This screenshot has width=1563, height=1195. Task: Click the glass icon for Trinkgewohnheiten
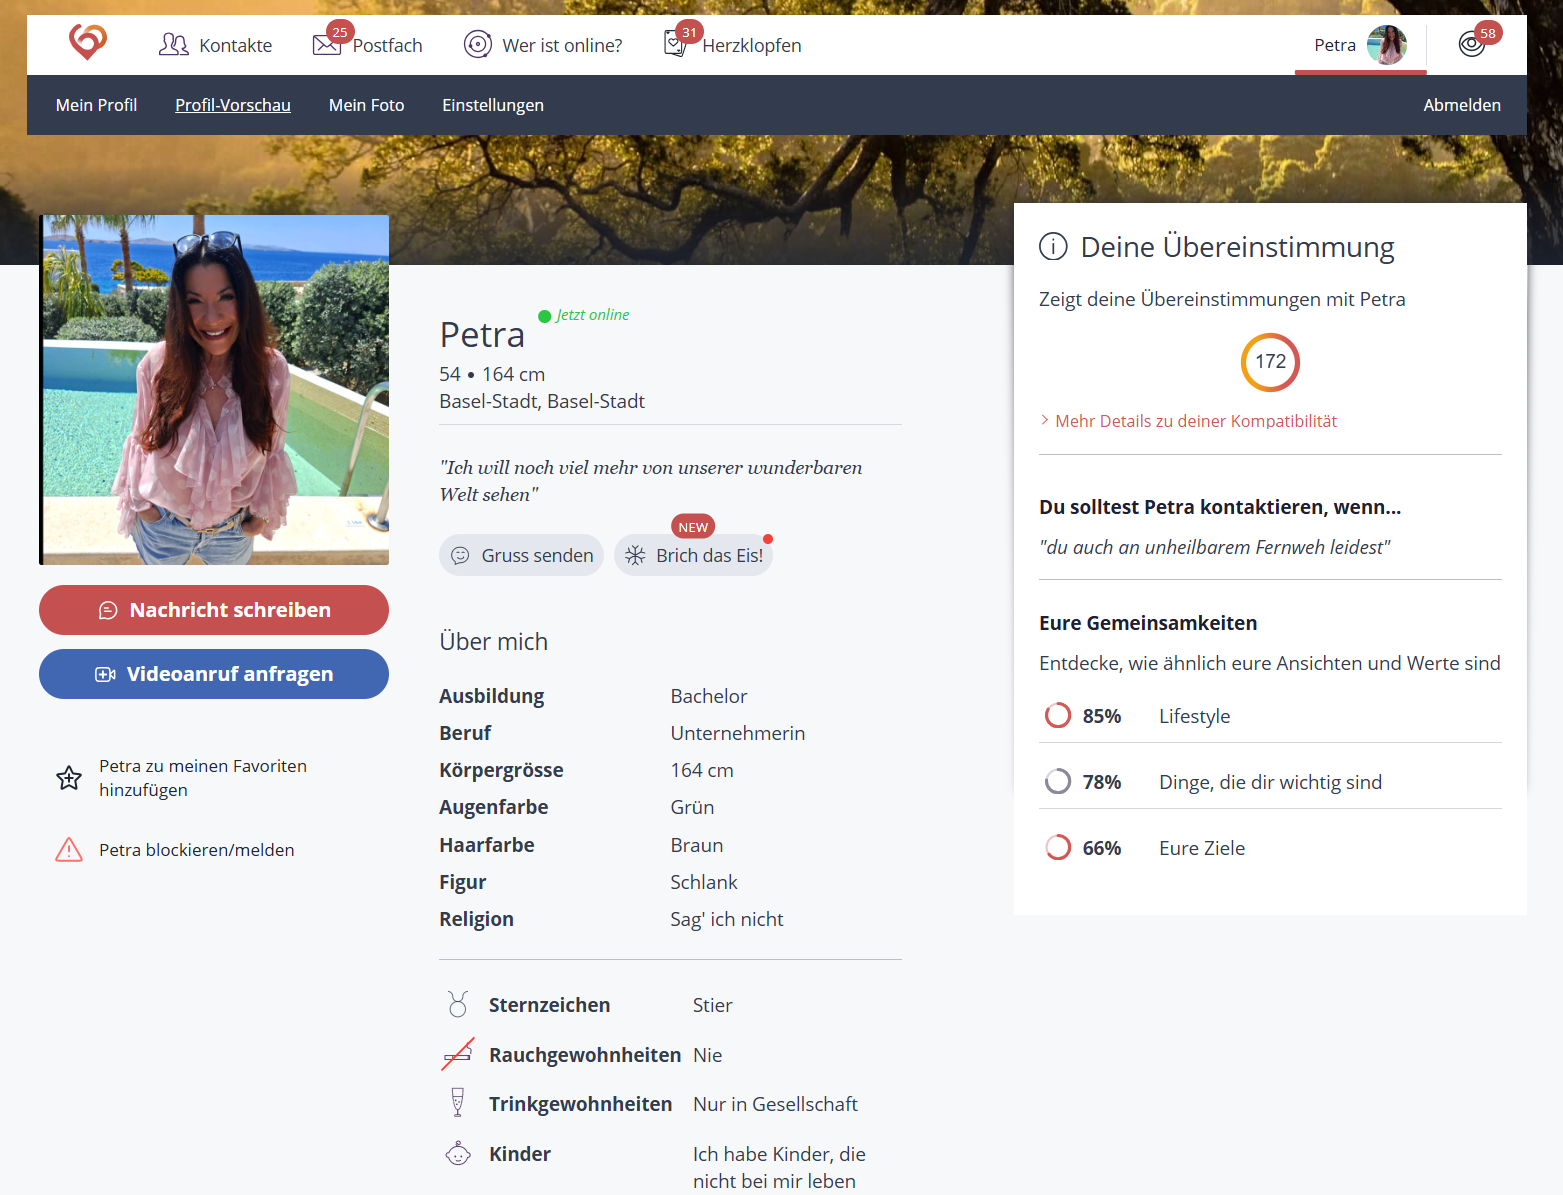pyautogui.click(x=458, y=1102)
